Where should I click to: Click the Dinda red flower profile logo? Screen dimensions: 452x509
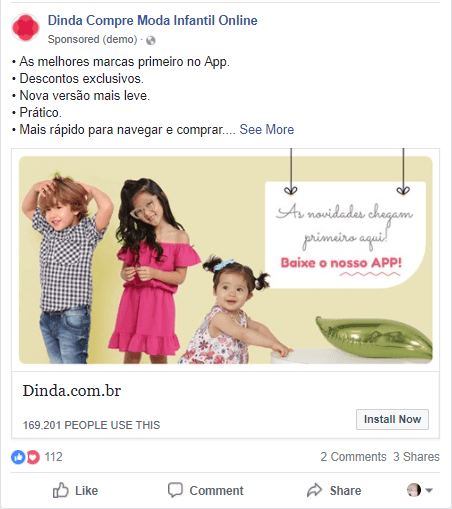tap(26, 27)
